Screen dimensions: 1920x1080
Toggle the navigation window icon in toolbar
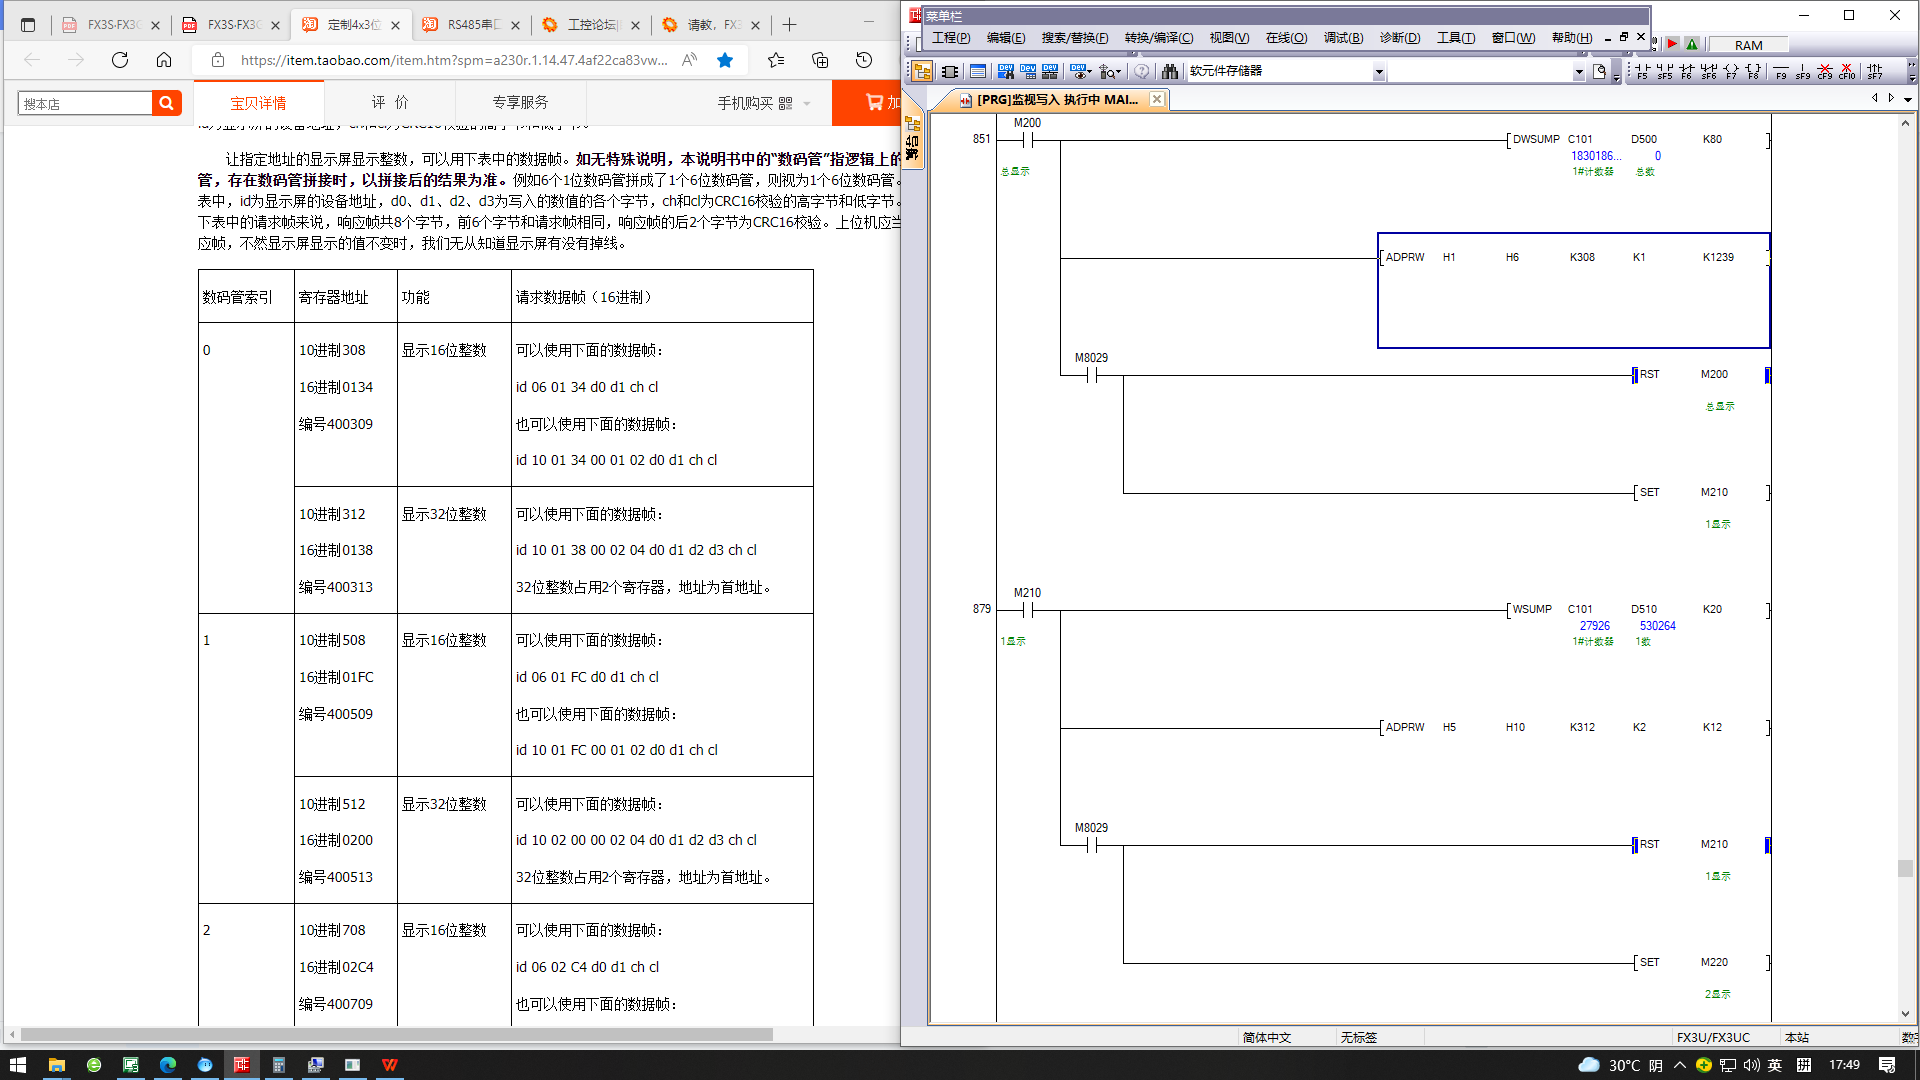(x=921, y=71)
